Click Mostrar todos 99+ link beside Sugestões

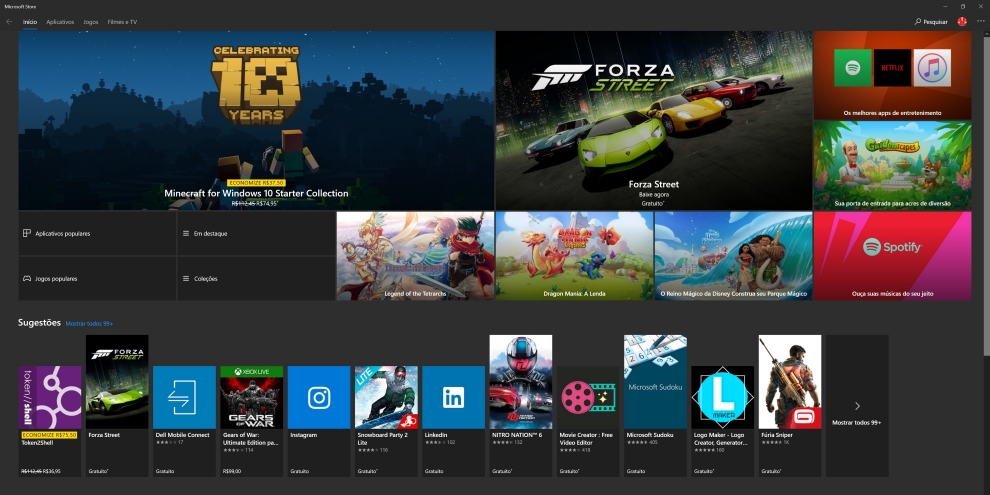point(89,323)
